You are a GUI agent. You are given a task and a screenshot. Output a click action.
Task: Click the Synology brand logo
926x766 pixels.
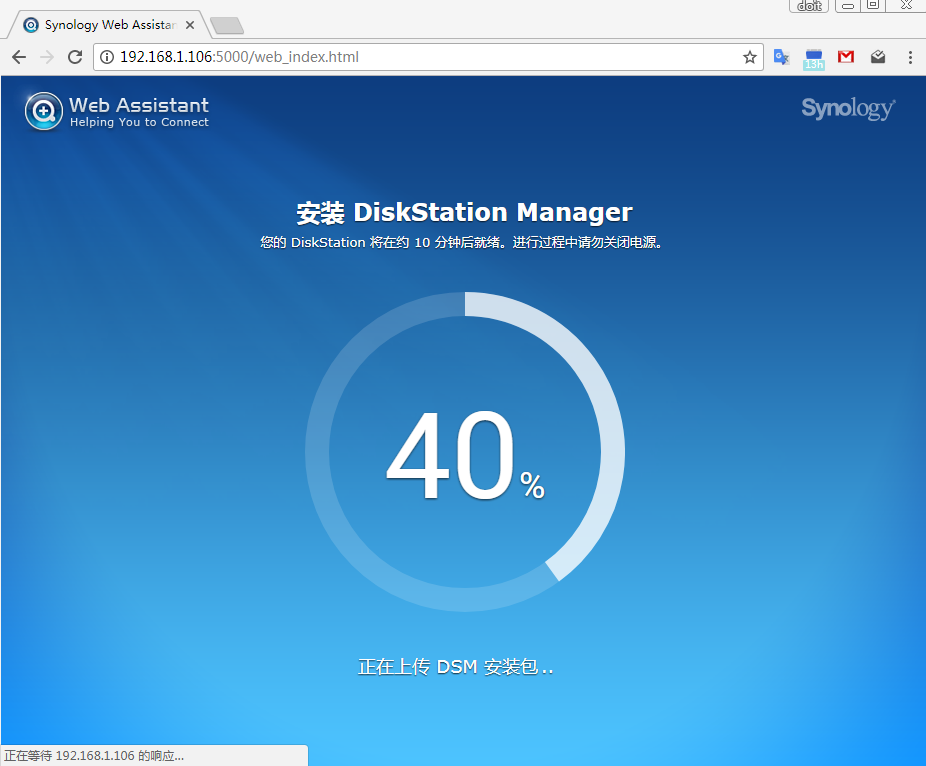pos(848,109)
